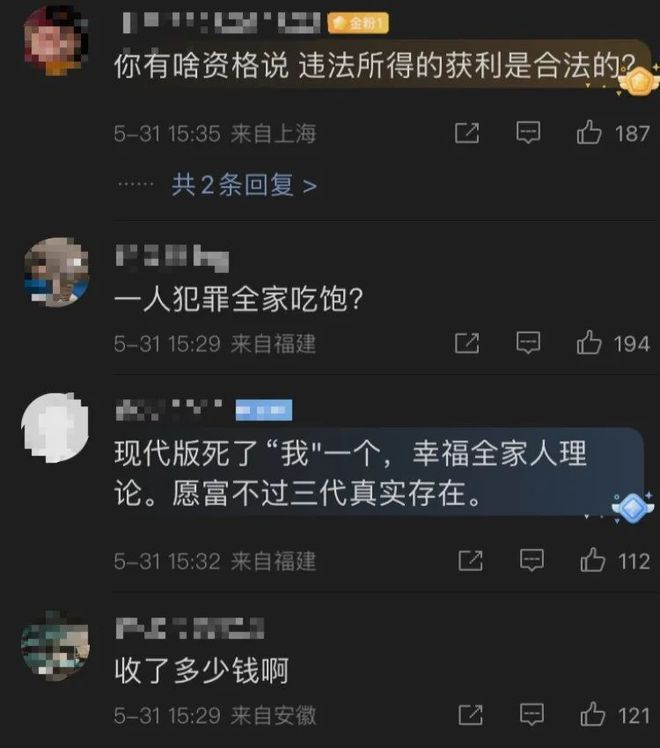Open the white avatar of third commenter
660x748 pixels.
point(55,427)
